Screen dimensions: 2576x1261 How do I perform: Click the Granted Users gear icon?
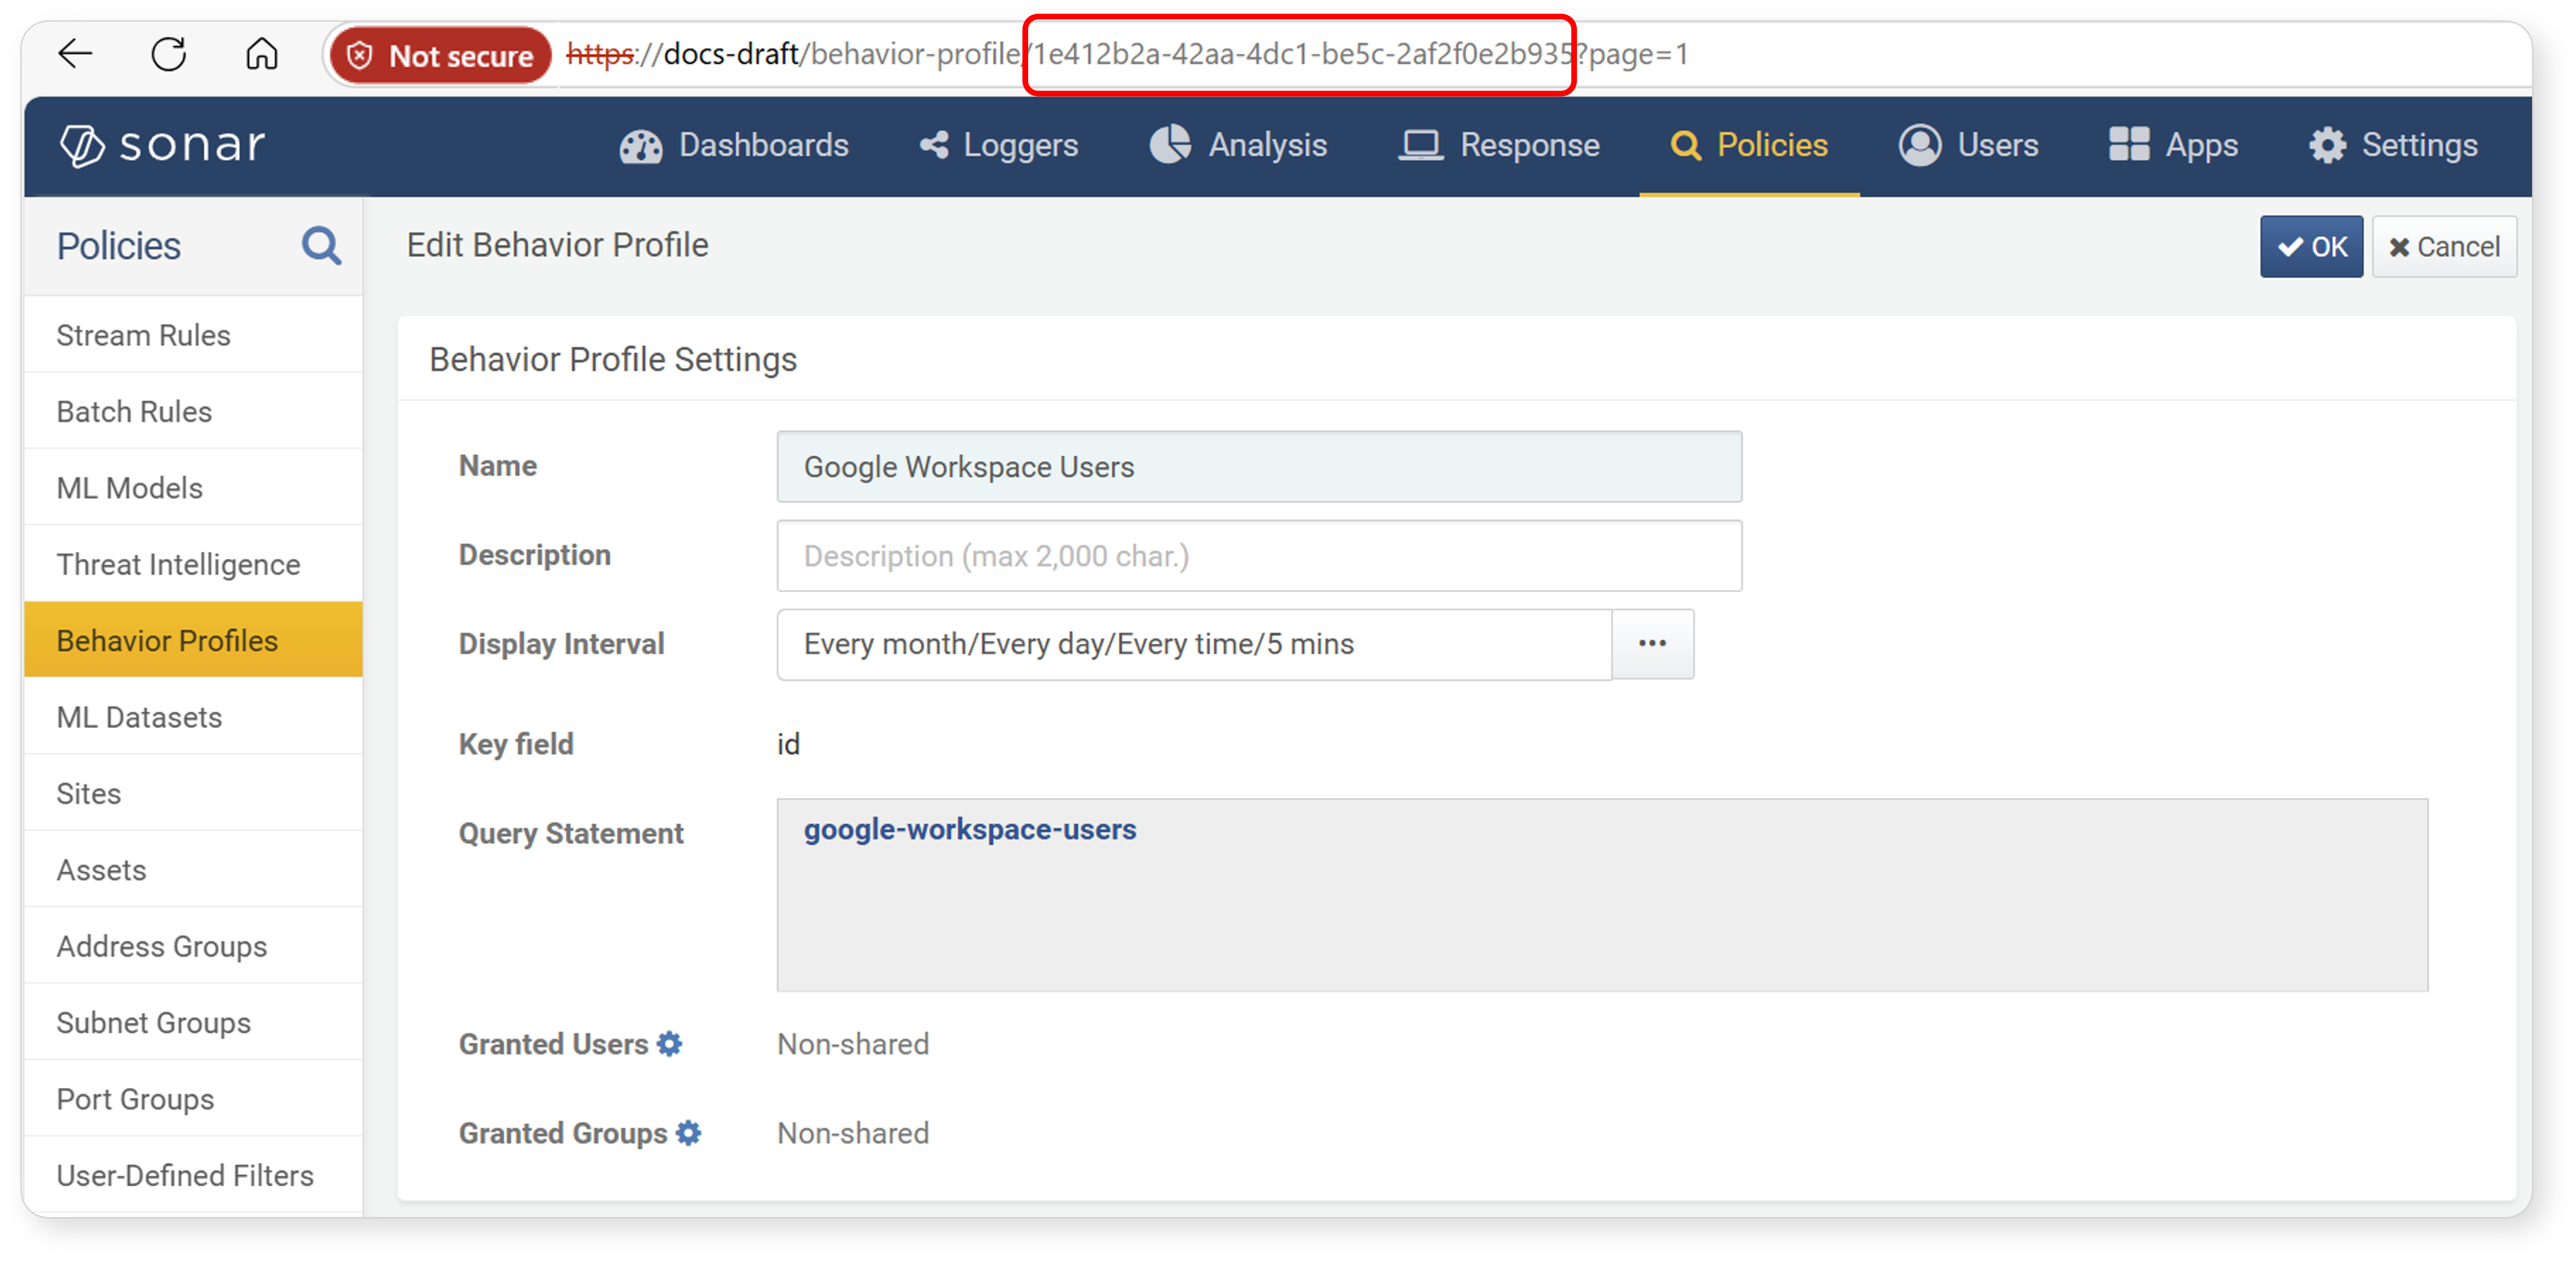670,1044
